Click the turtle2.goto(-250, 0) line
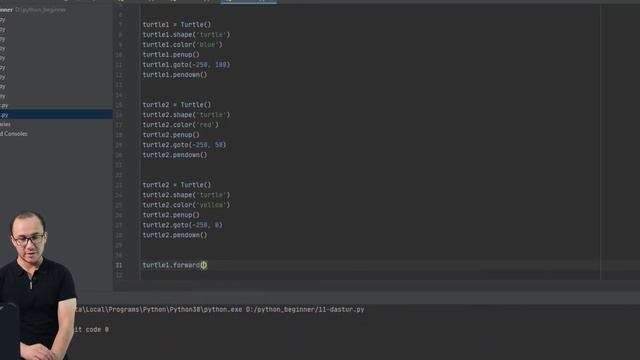Screen dimensions: 640x360 point(182,225)
